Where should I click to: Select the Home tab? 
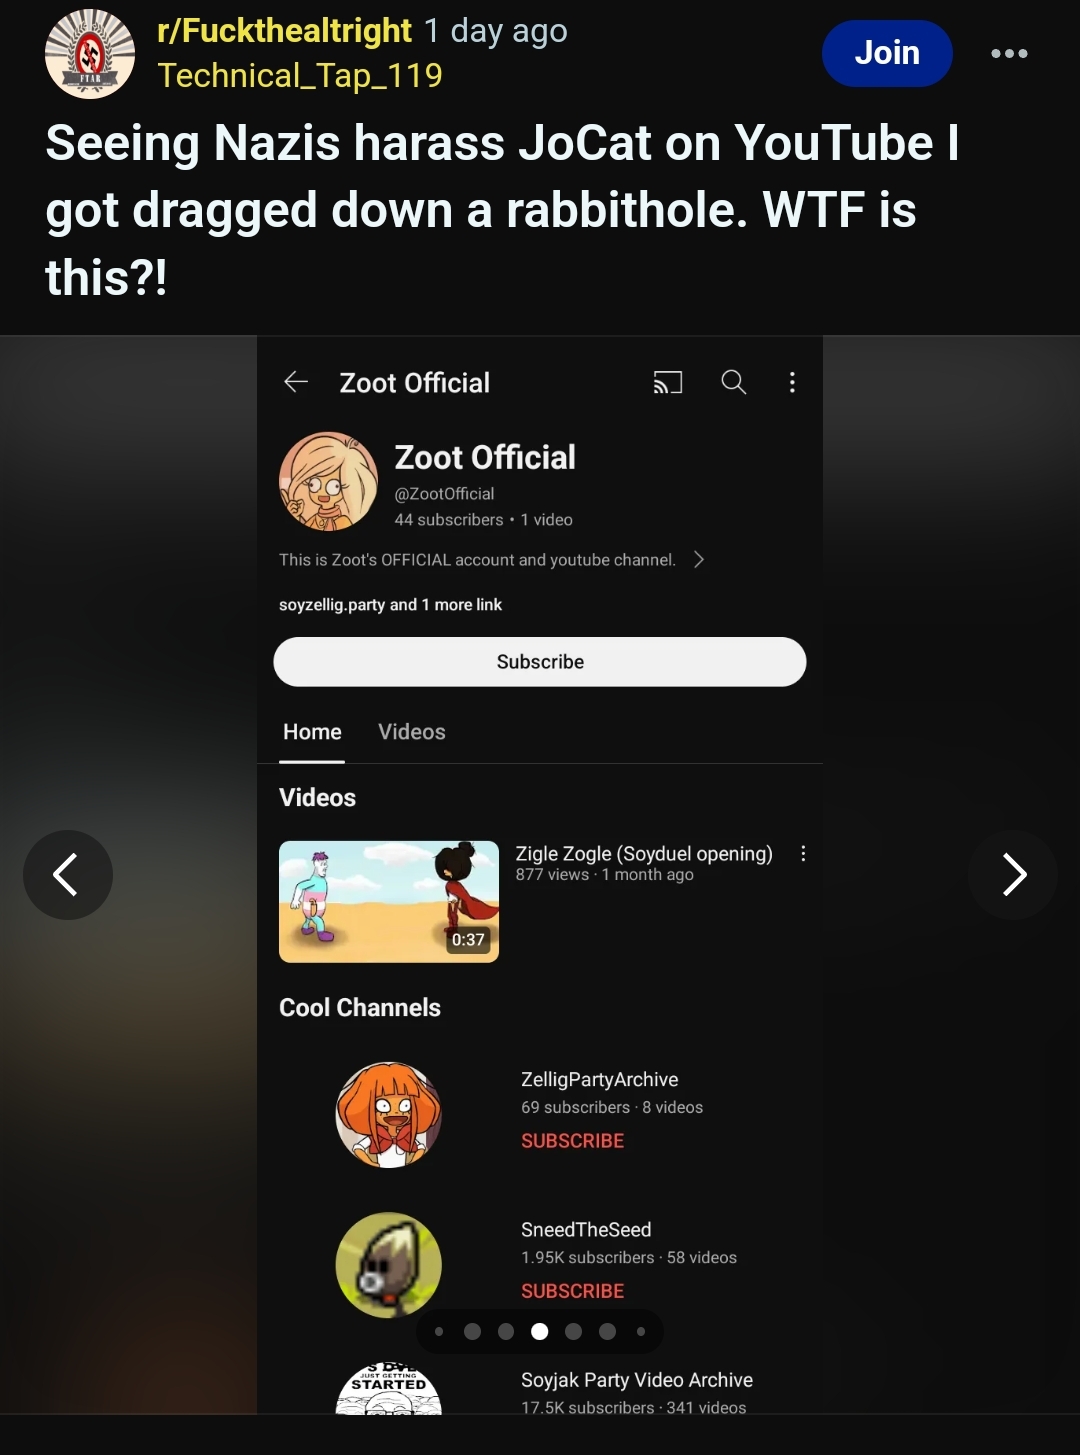[x=312, y=732]
